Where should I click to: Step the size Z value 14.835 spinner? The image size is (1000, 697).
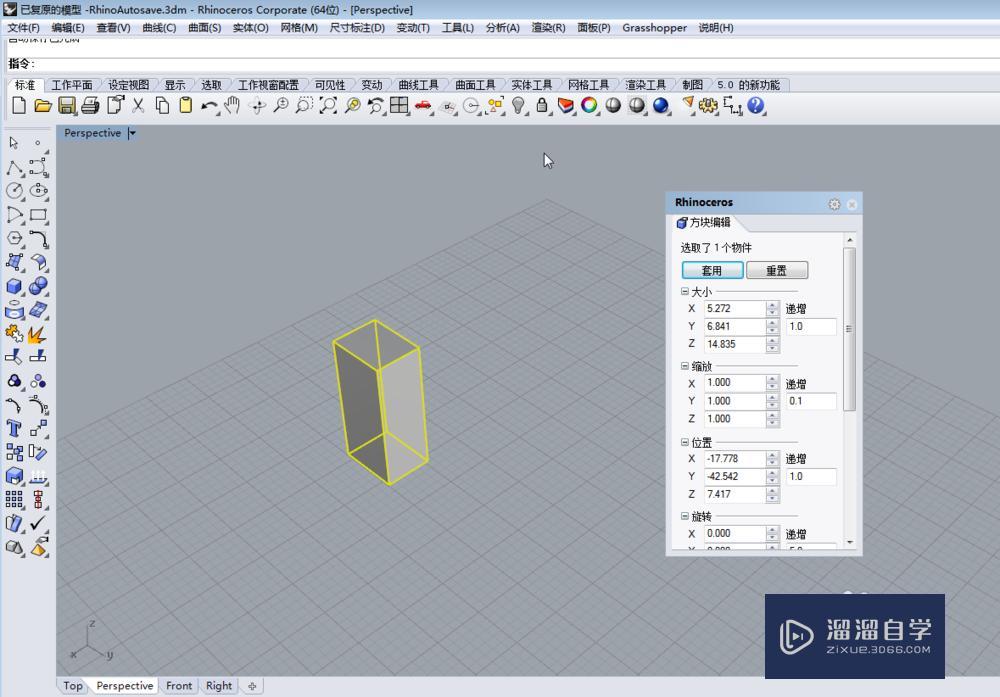coord(772,344)
